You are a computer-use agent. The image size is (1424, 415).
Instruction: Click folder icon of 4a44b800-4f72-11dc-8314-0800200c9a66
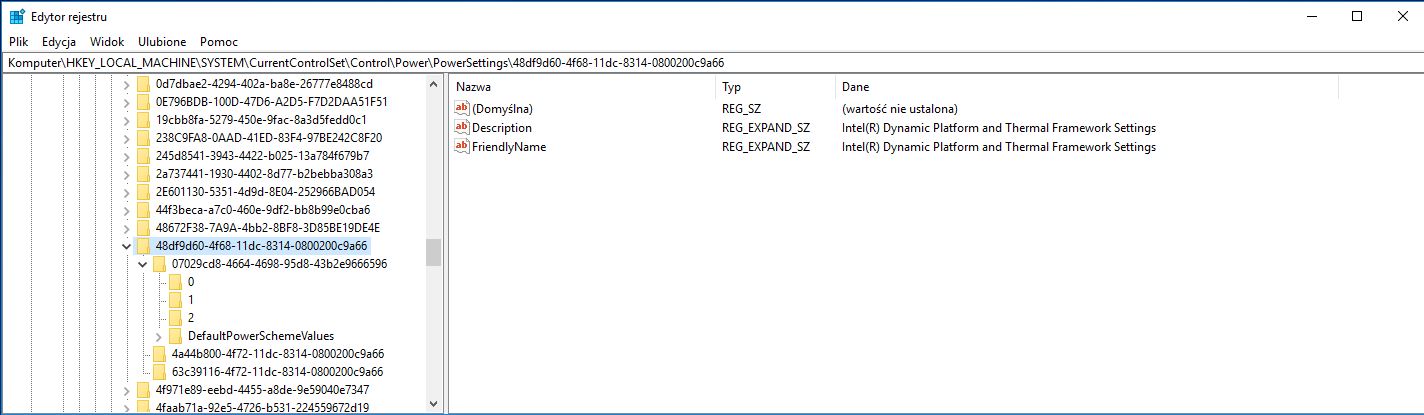tap(159, 354)
